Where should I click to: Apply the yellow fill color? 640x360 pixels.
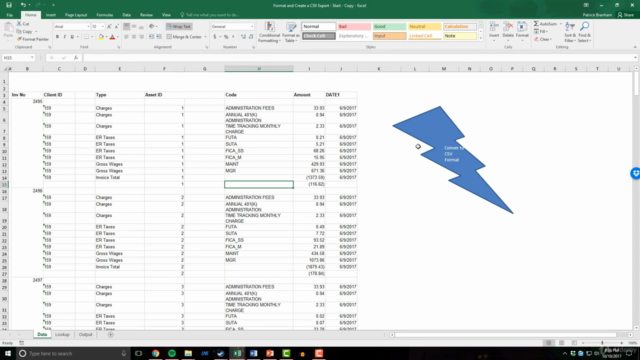[x=101, y=37]
